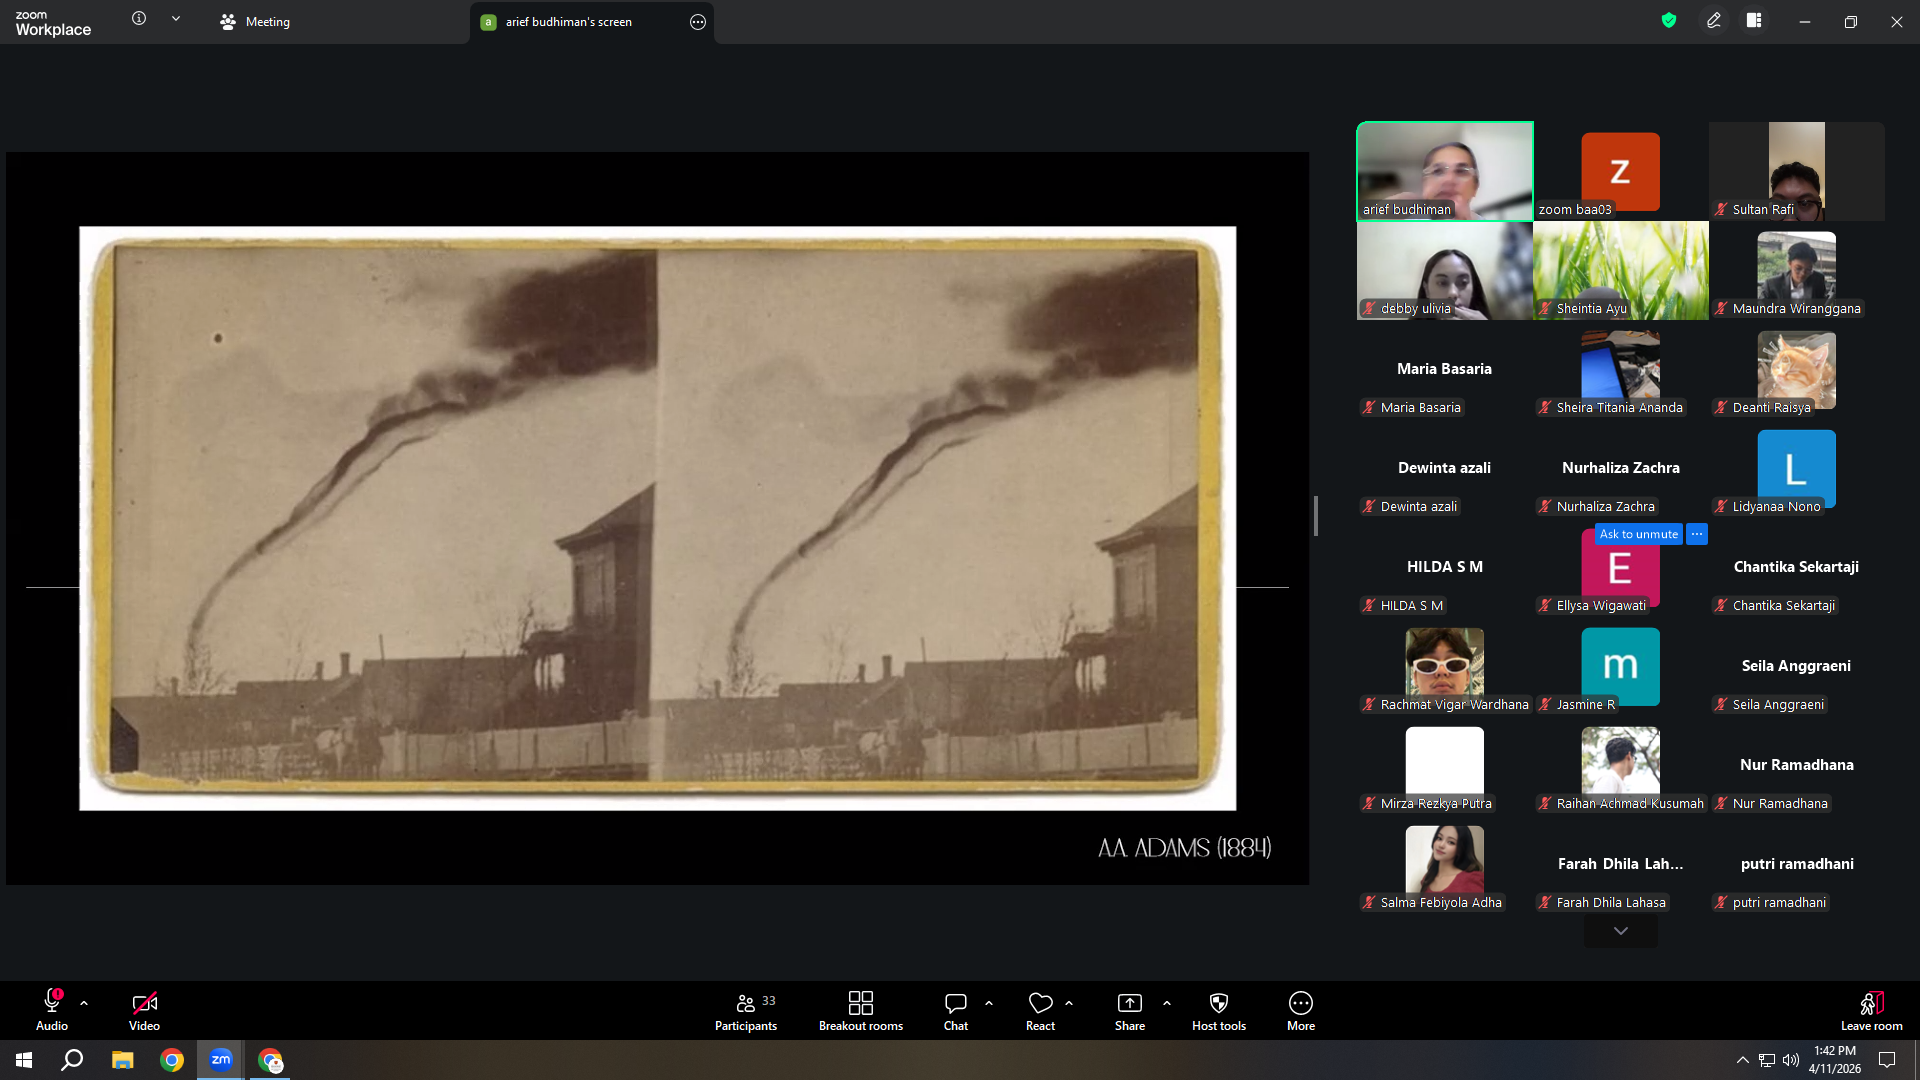This screenshot has height=1080, width=1920.
Task: Click the gallery panel resize handle
Action: point(1316,516)
